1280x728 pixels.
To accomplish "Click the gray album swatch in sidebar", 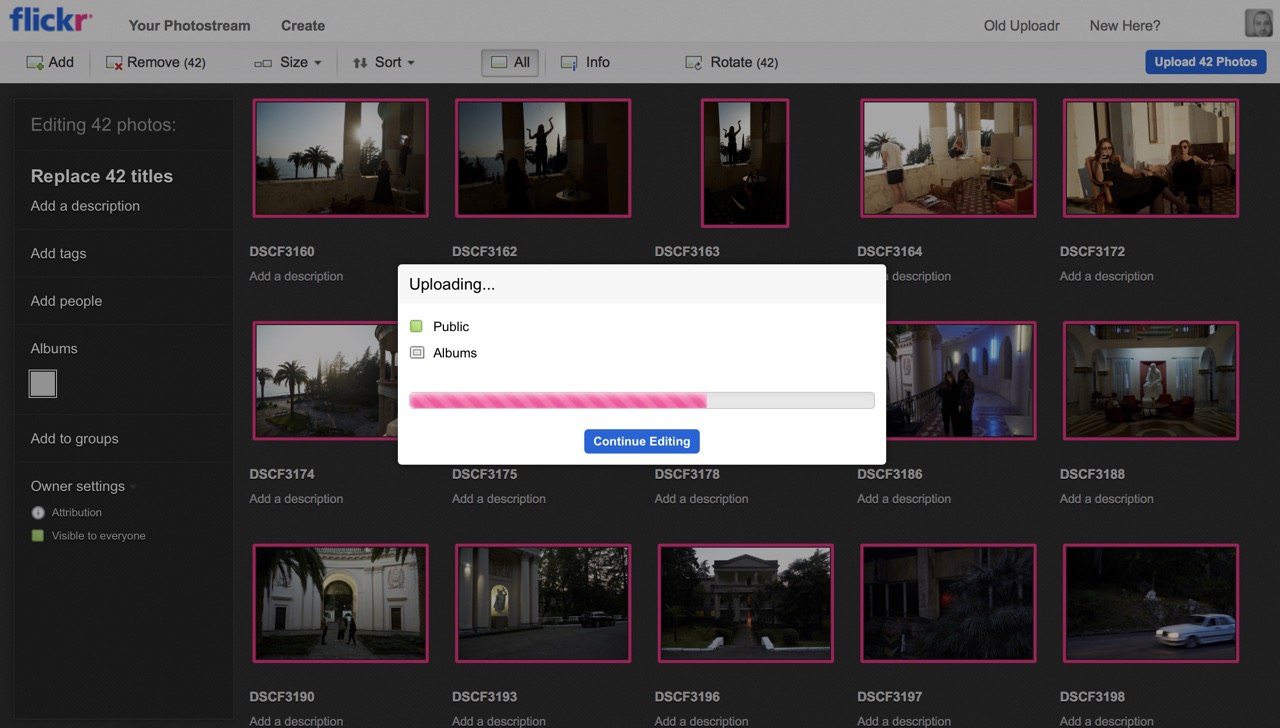I will pyautogui.click(x=43, y=383).
